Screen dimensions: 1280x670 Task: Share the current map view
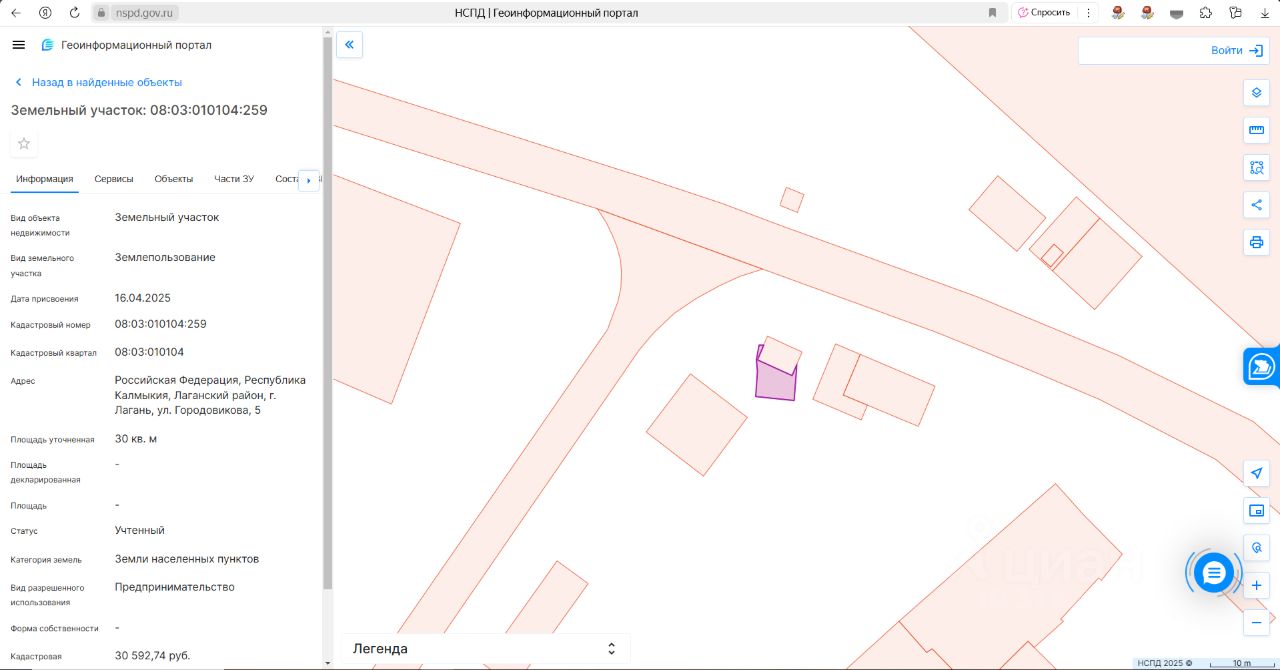[x=1256, y=205]
